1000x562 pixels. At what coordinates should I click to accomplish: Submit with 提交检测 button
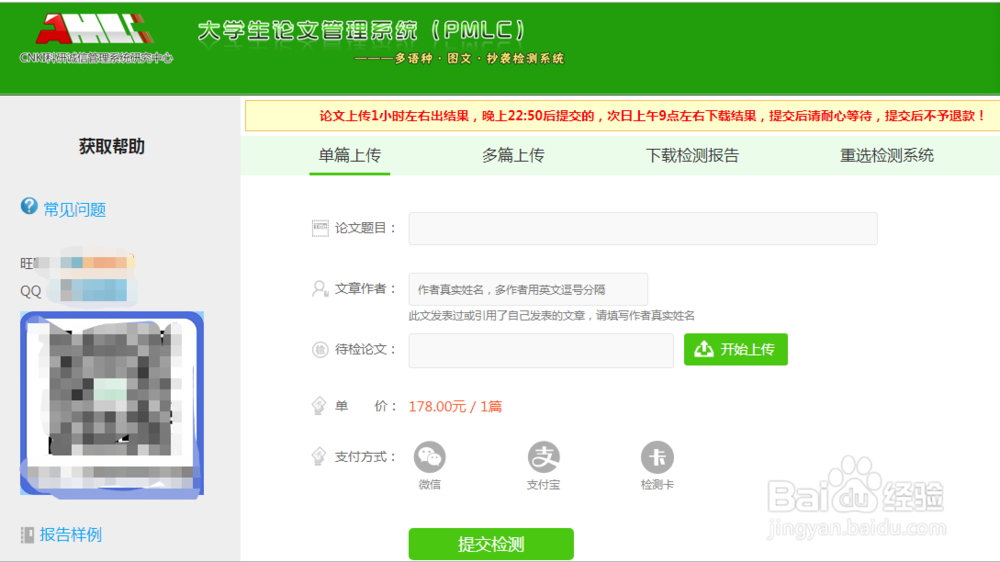pos(491,544)
